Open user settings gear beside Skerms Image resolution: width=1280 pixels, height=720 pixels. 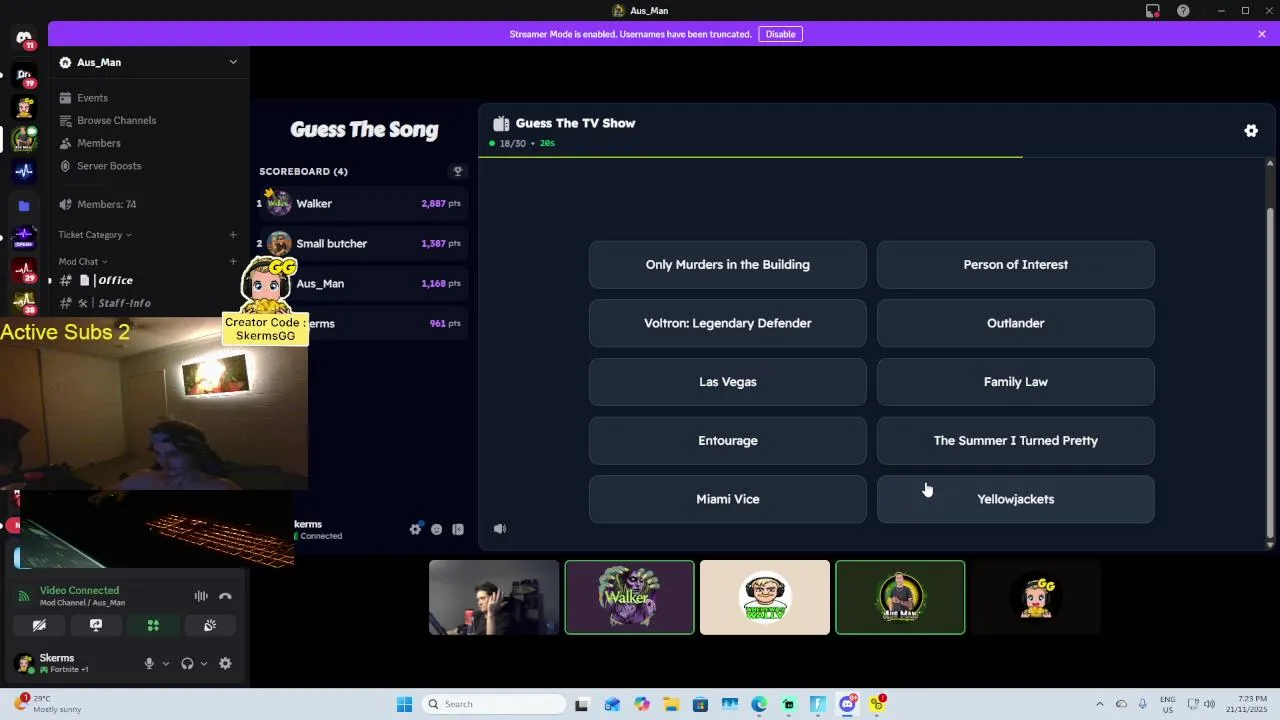225,663
